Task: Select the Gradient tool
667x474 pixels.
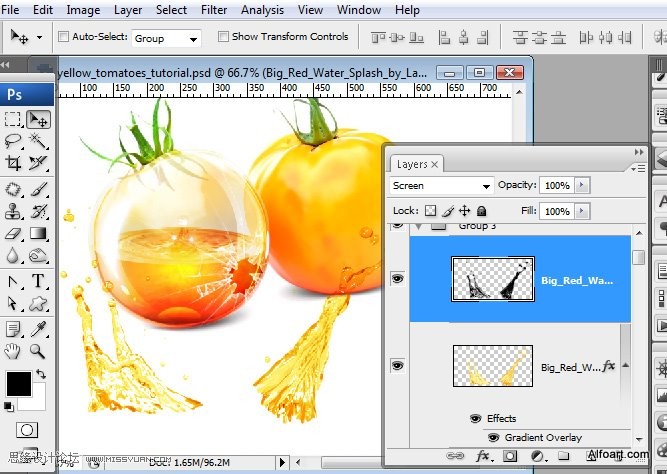Action: pos(38,233)
